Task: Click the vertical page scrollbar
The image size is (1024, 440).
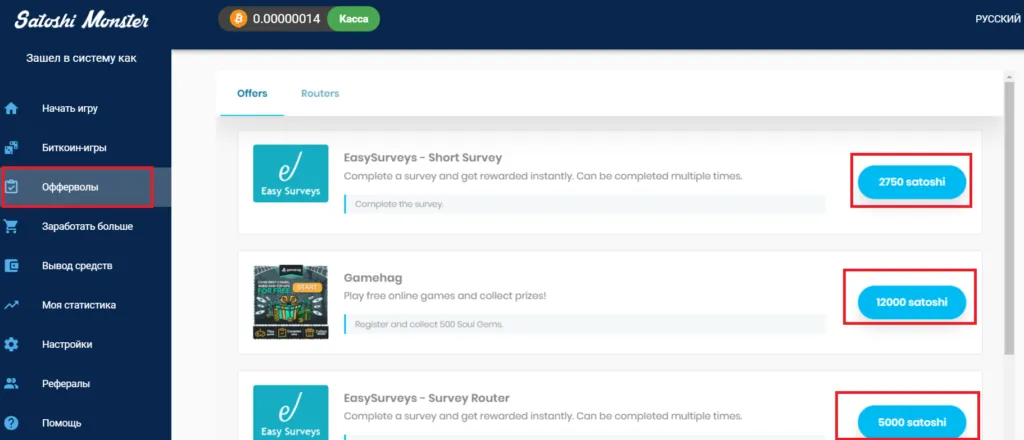Action: coord(1009,219)
